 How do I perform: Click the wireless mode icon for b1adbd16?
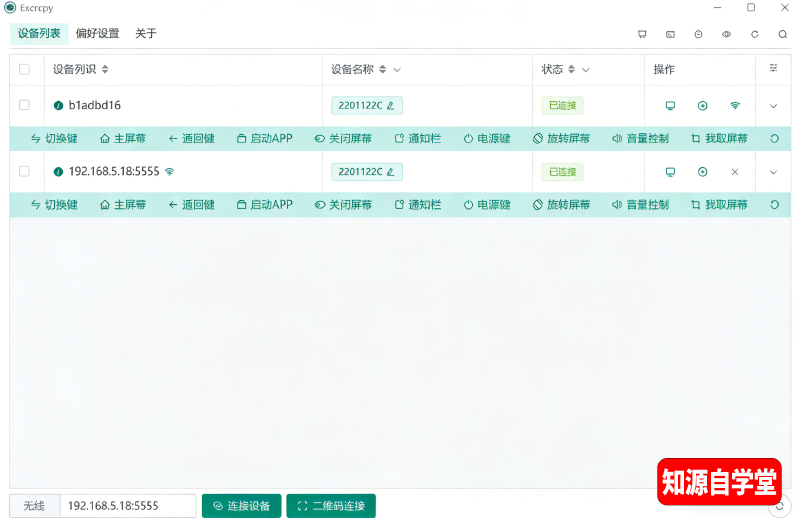735,105
